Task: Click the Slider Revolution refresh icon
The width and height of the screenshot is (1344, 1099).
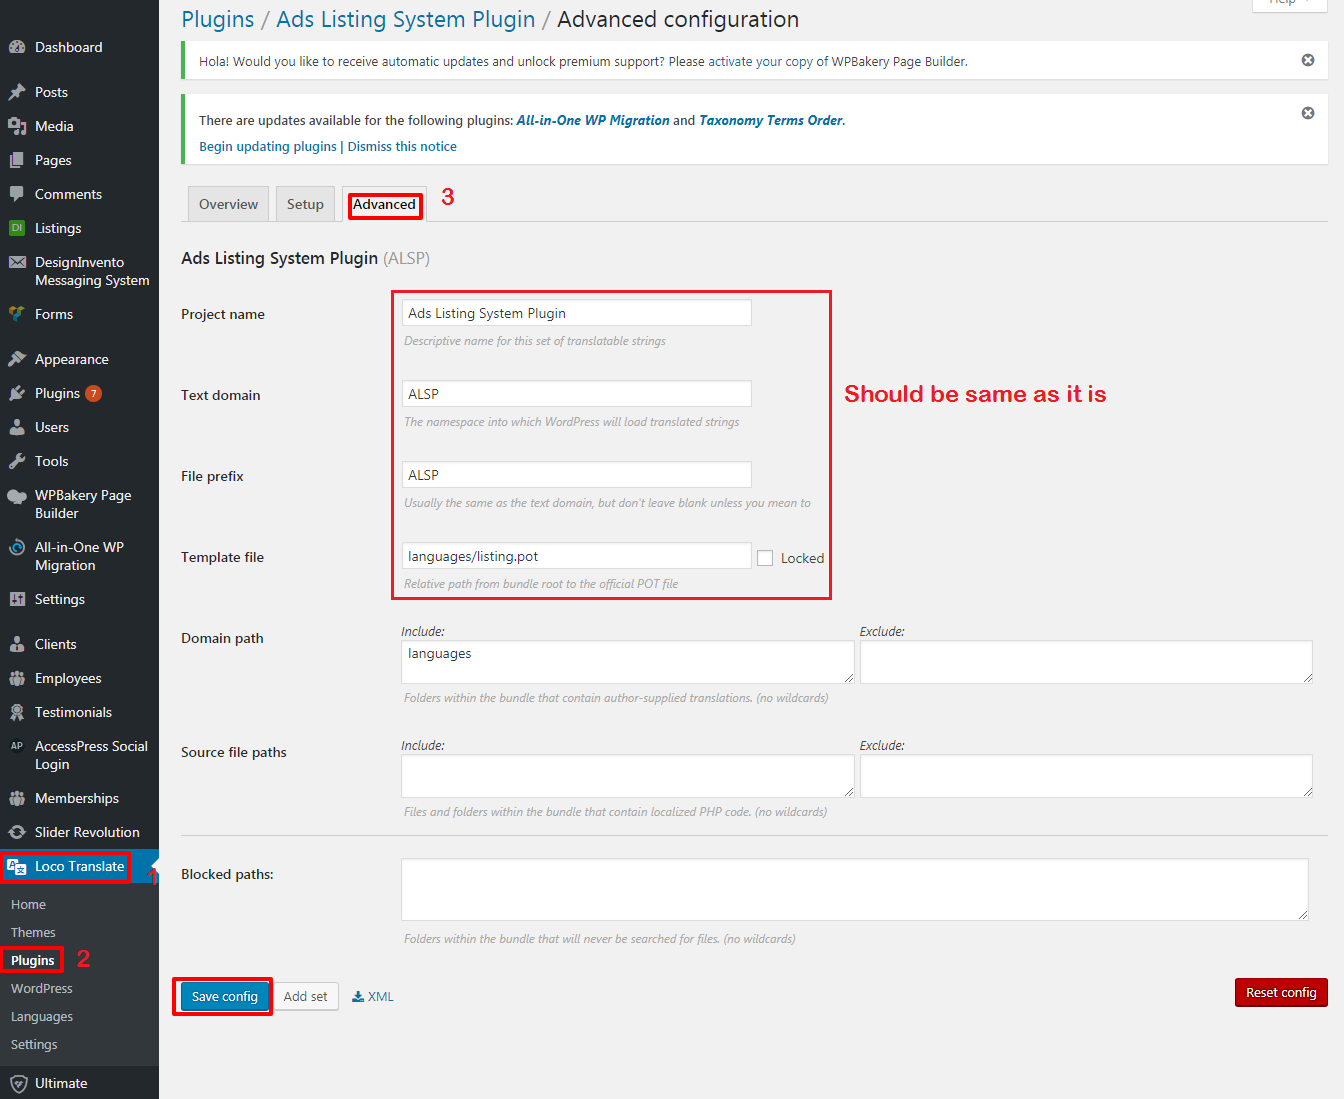Action: 17,832
